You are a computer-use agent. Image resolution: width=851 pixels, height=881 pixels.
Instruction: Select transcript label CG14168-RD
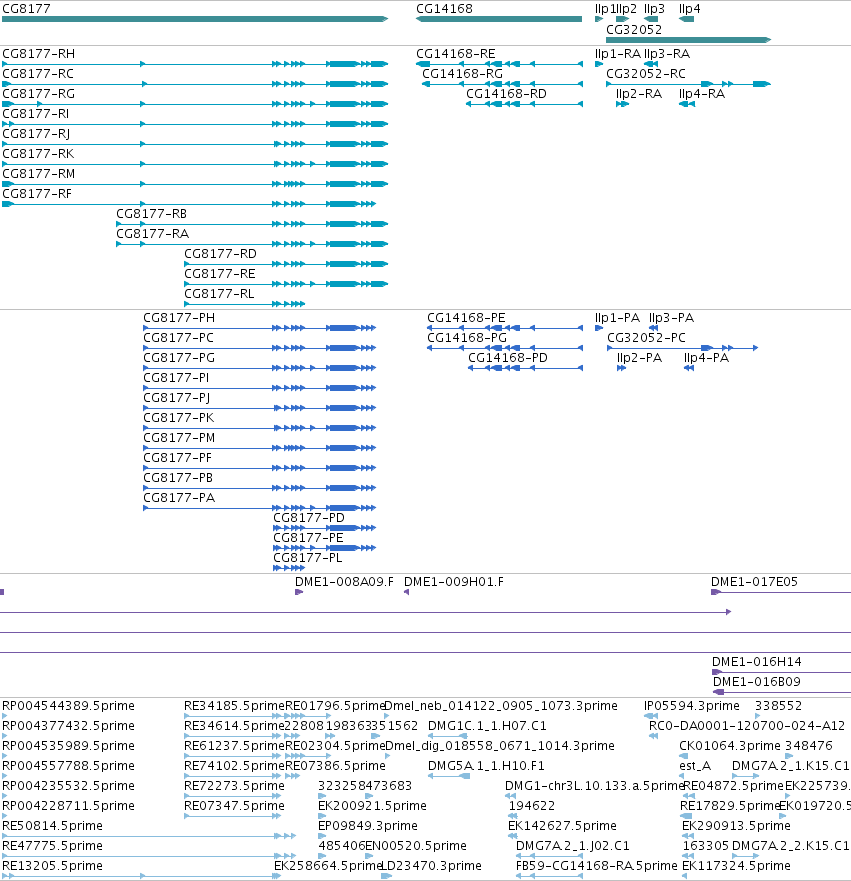point(507,94)
